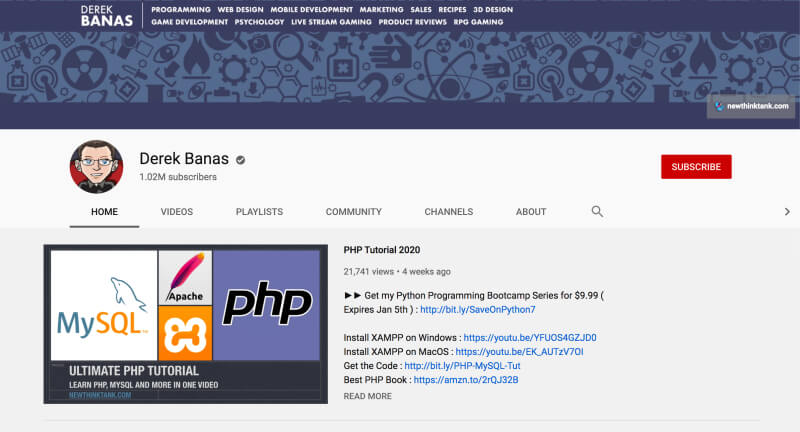Image resolution: width=800 pixels, height=432 pixels.
Task: Click the Derek Banas channel avatar
Action: click(x=96, y=167)
